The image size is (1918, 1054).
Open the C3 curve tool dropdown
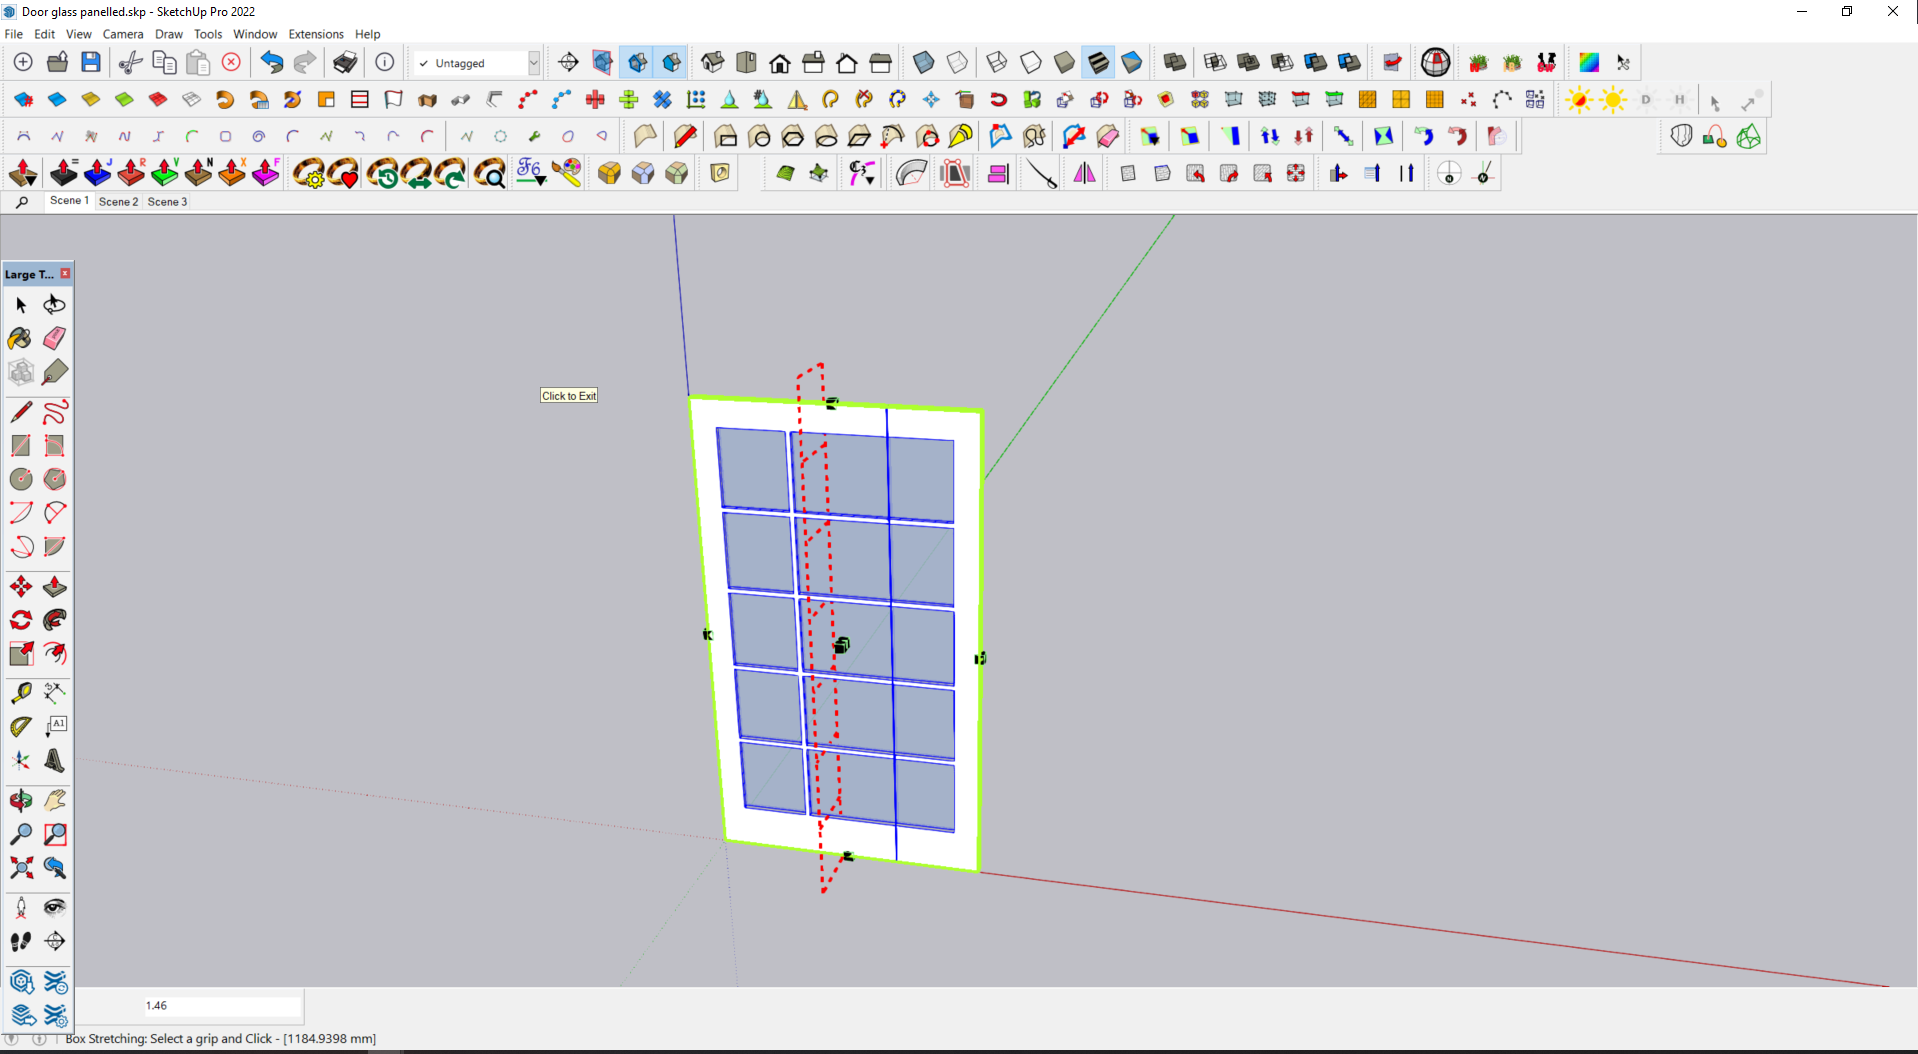coord(862,174)
